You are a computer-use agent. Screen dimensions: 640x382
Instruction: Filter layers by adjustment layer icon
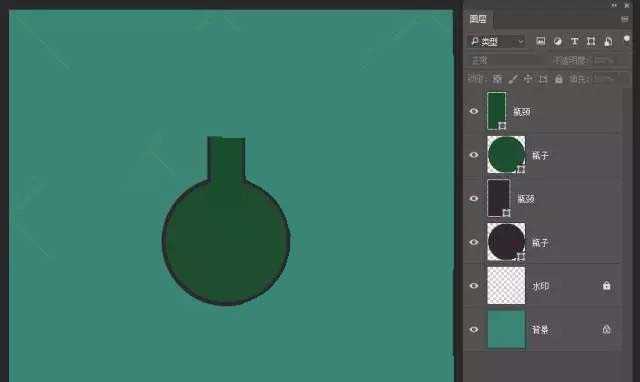(558, 41)
